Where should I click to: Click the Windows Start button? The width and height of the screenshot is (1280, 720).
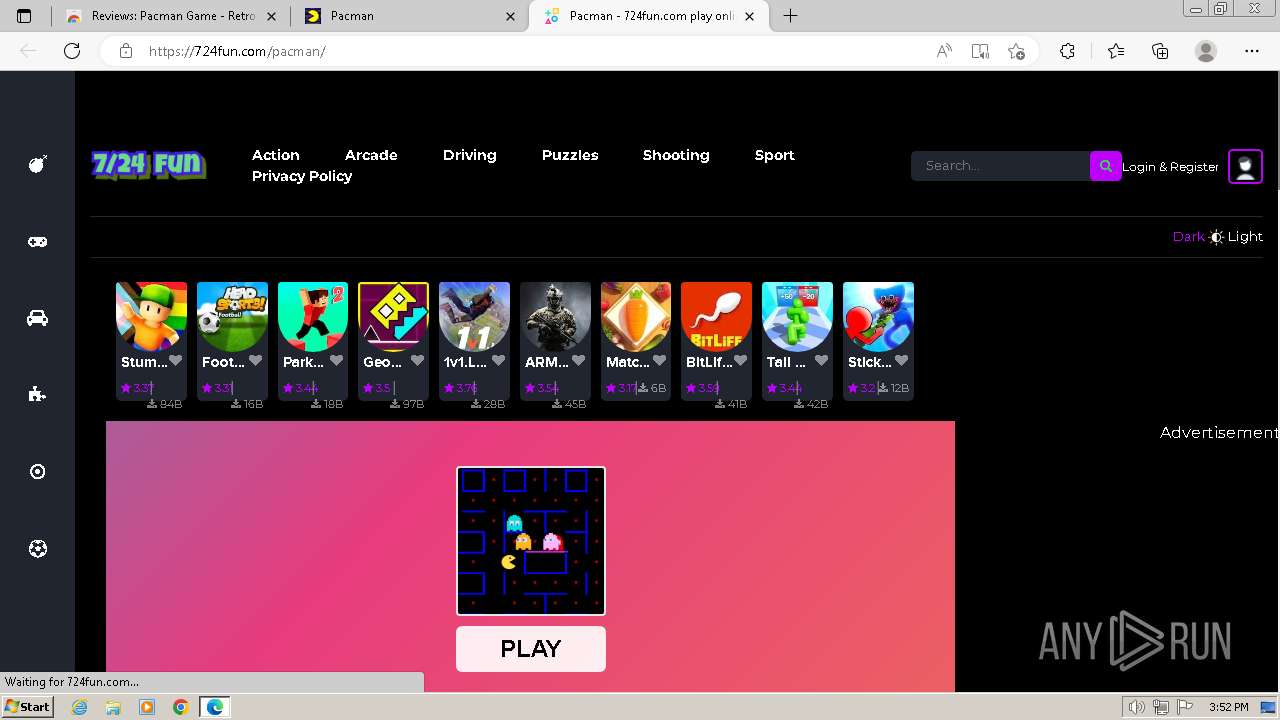pyautogui.click(x=27, y=707)
